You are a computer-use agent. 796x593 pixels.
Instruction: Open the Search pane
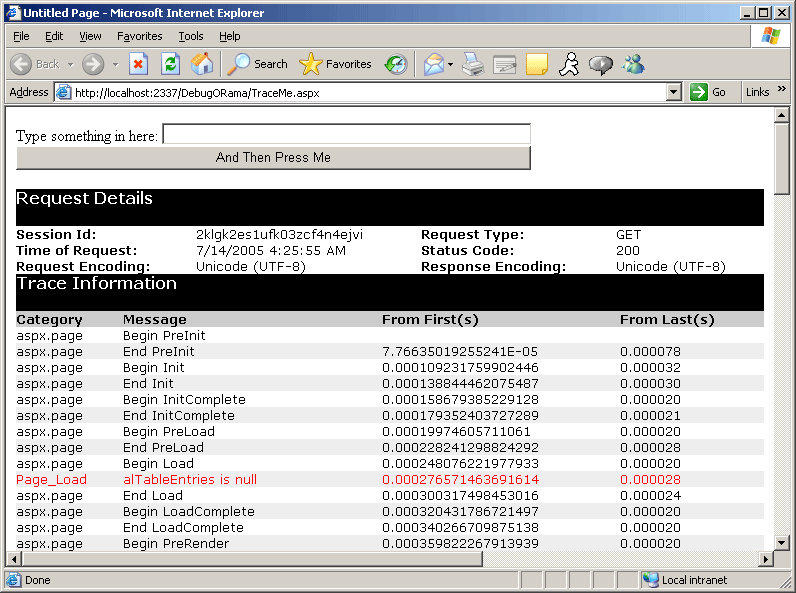[257, 64]
